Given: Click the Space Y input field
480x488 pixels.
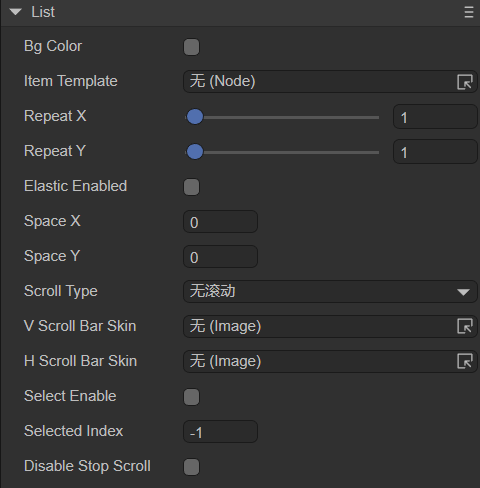Looking at the screenshot, I should tap(220, 257).
